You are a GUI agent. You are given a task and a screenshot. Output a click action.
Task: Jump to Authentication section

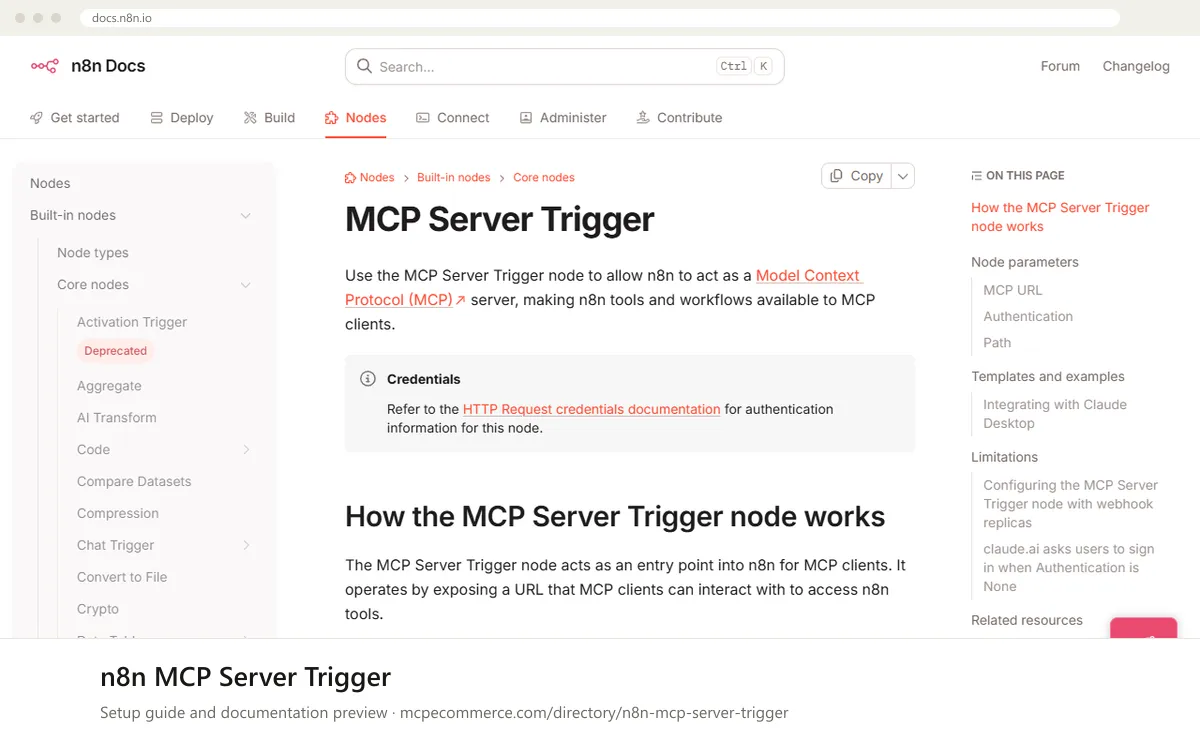click(x=1028, y=316)
